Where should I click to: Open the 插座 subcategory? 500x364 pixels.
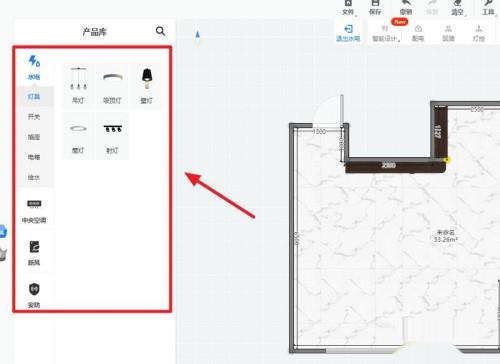pyautogui.click(x=34, y=137)
